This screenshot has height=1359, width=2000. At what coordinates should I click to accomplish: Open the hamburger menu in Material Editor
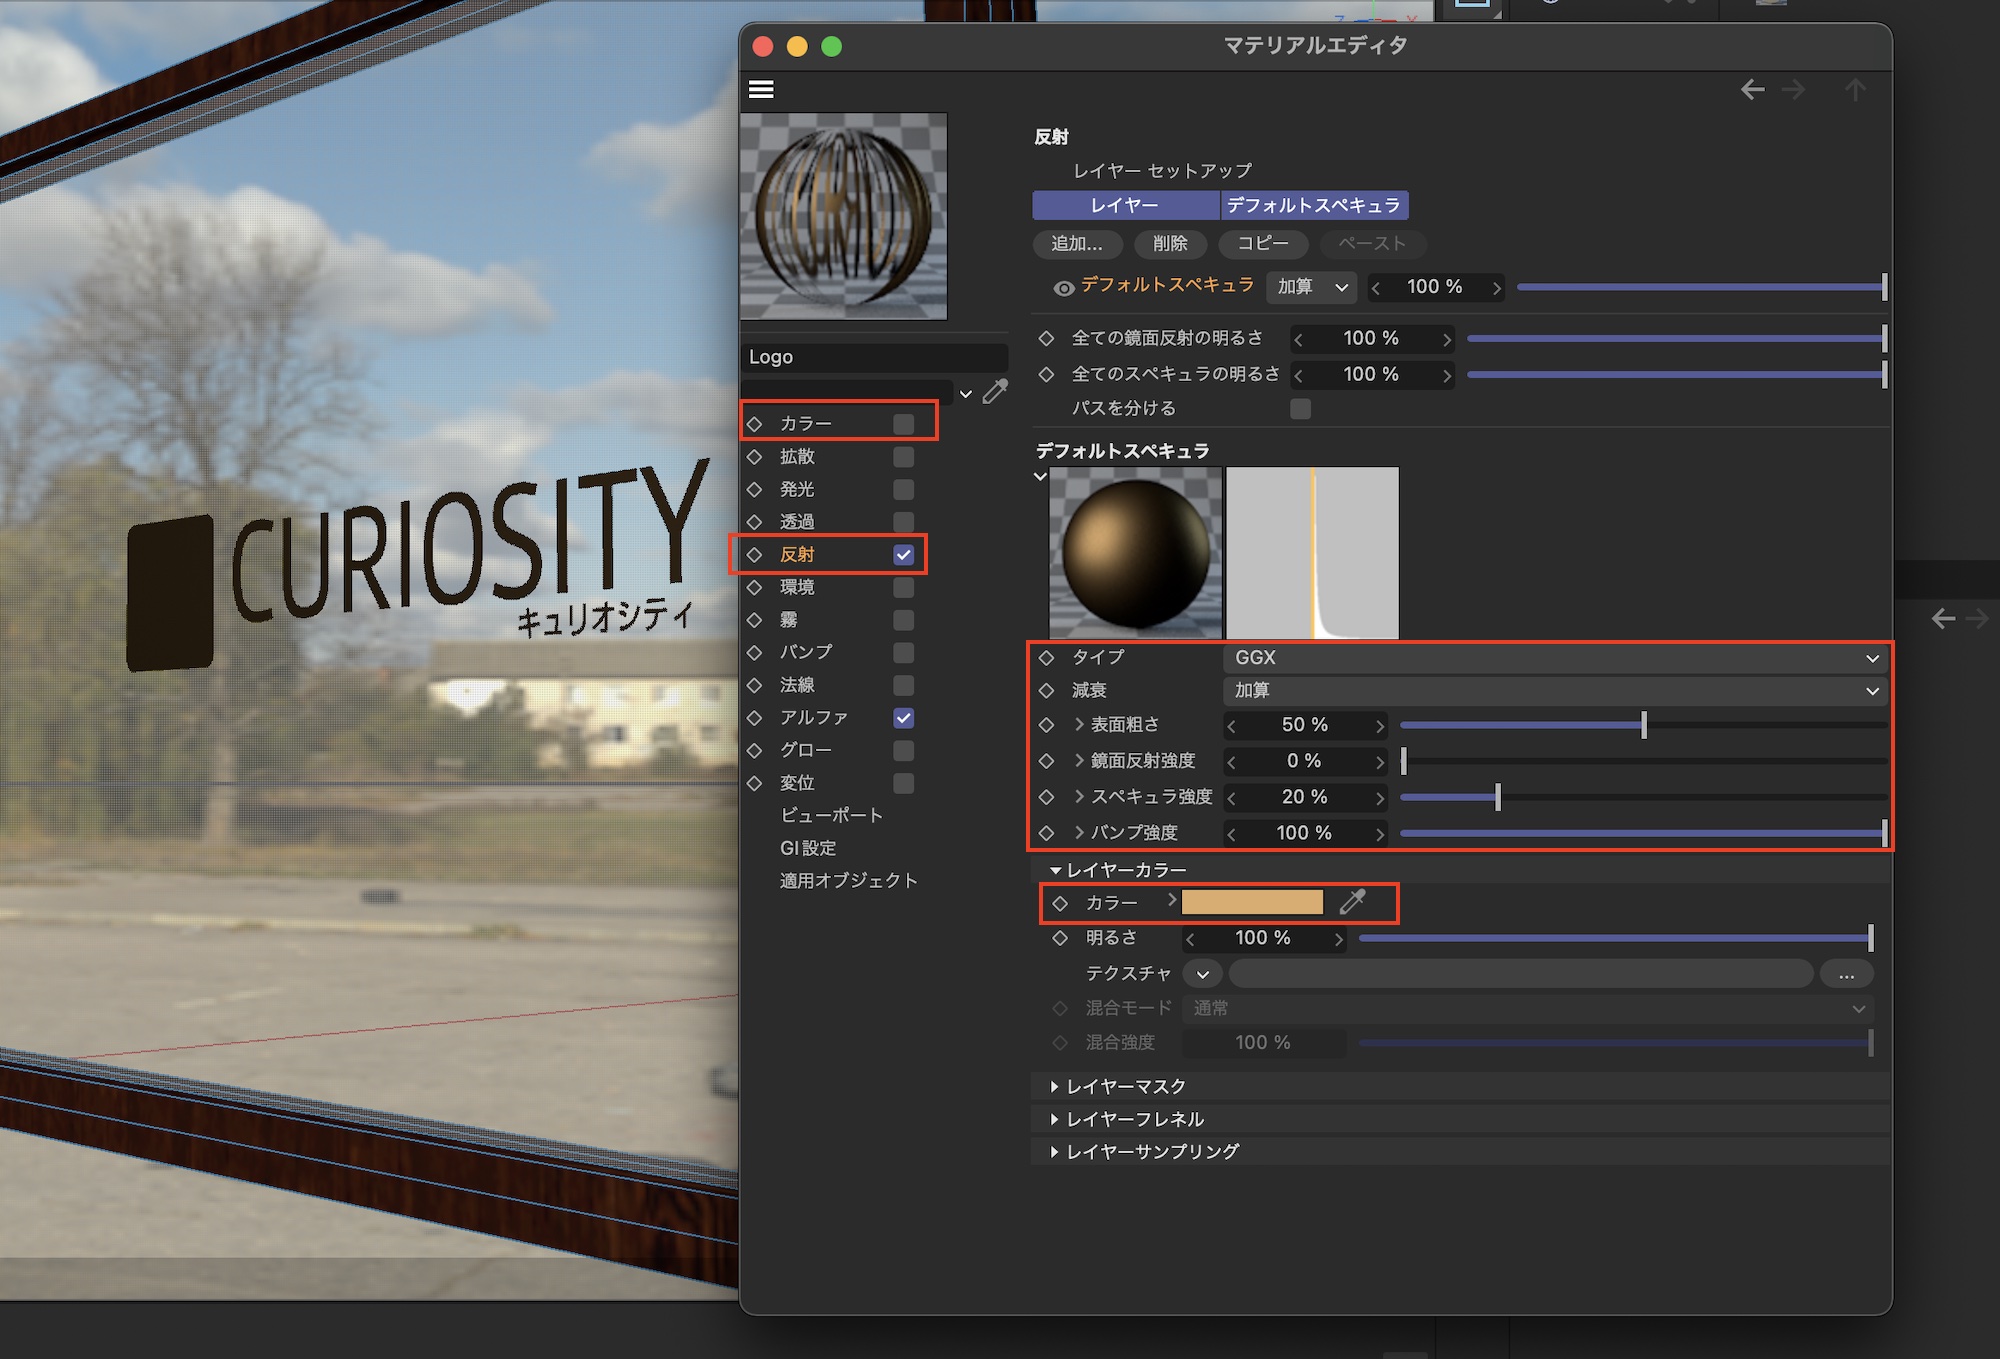pyautogui.click(x=761, y=90)
